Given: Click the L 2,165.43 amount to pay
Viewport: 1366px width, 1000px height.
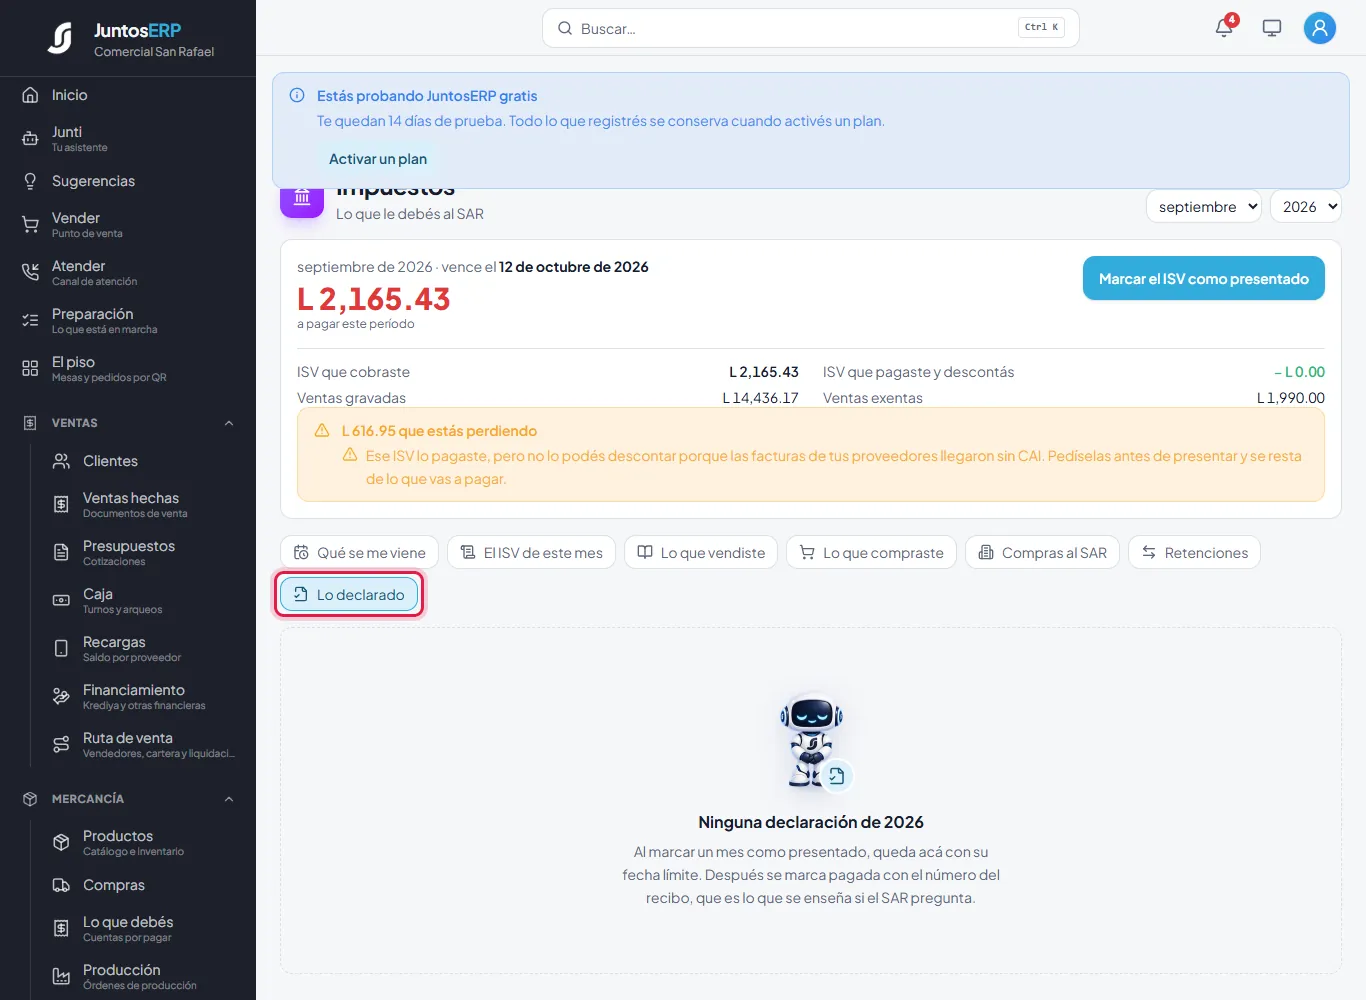Looking at the screenshot, I should pos(374,299).
